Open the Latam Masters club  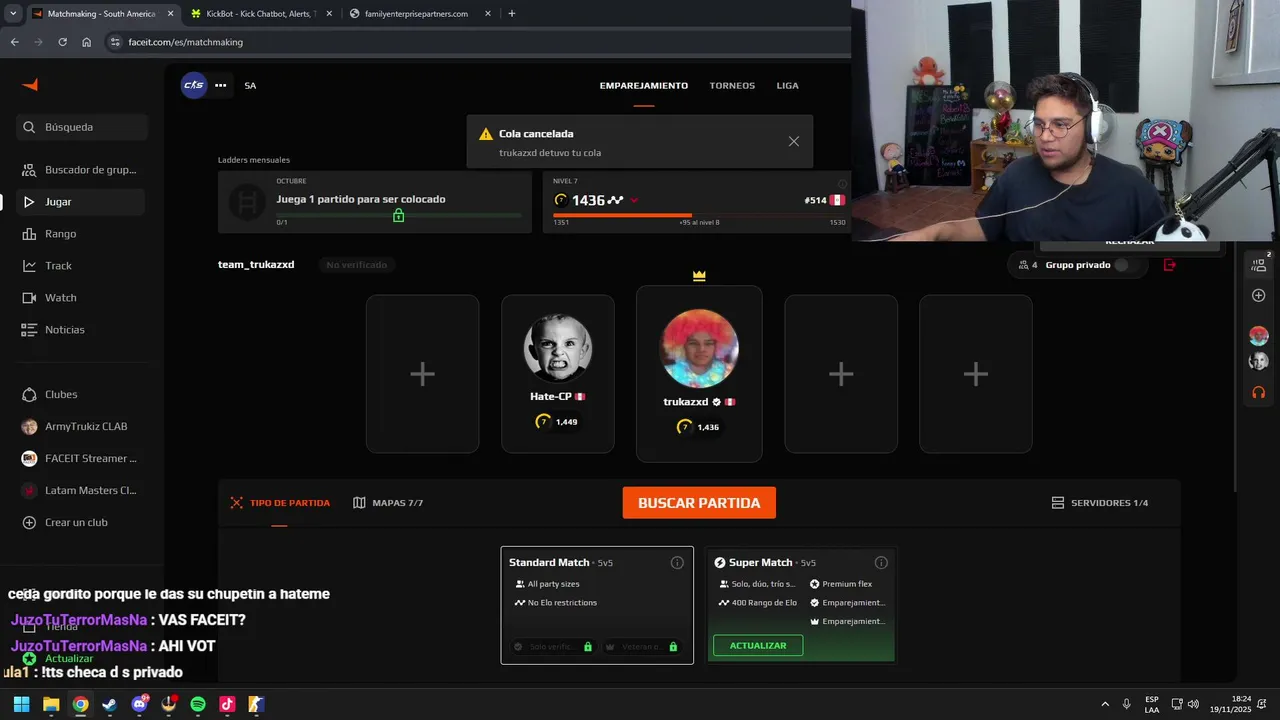pyautogui.click(x=82, y=491)
